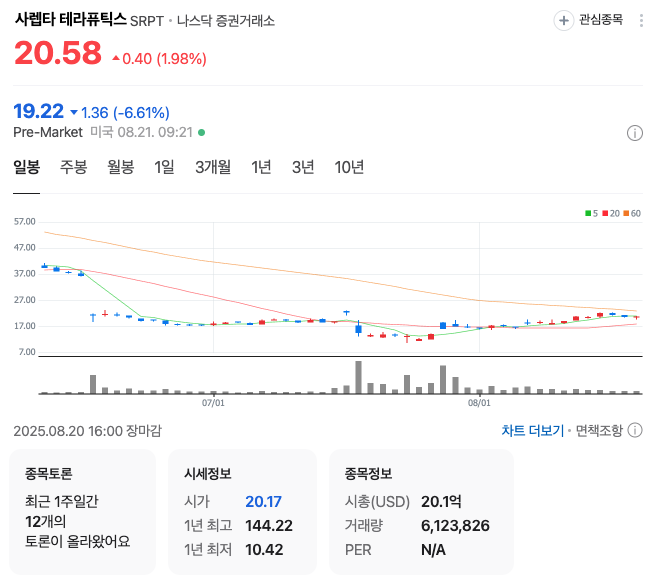The width and height of the screenshot is (658, 588).
Task: Open the 종목정보 stock info card
Action: coord(421,512)
